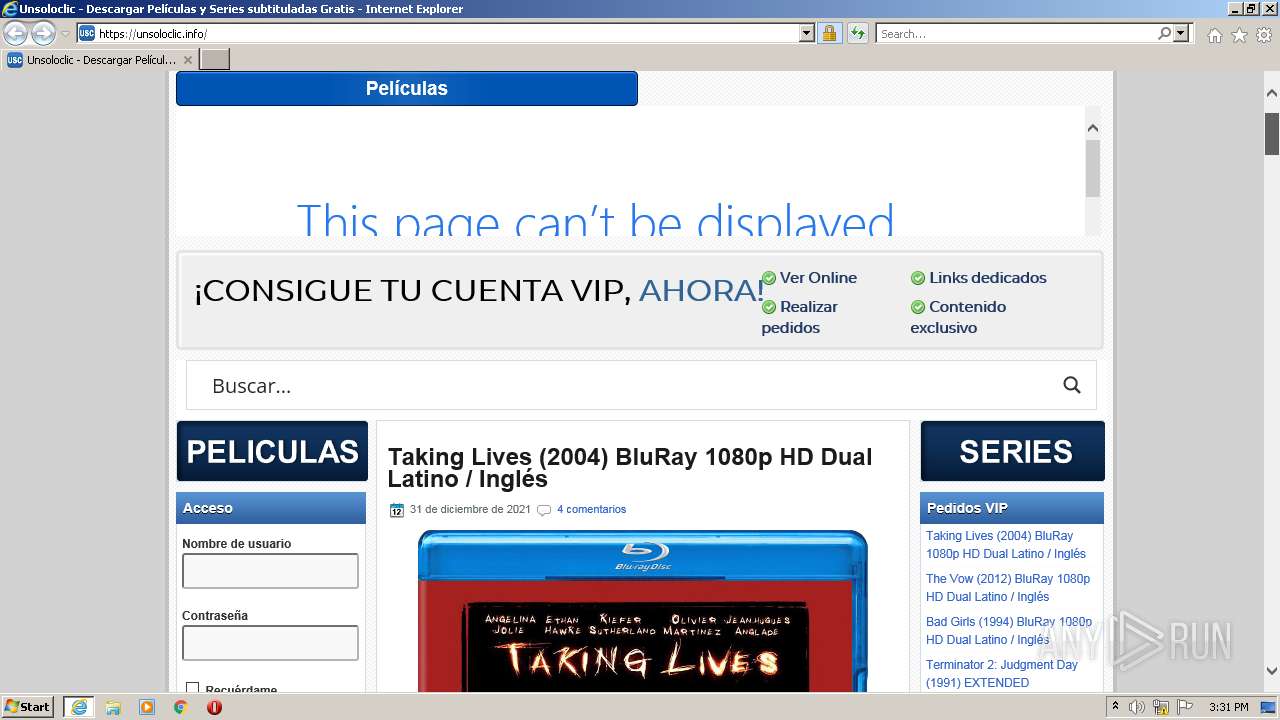
Task: Click the page scrollbar down arrow
Action: tap(1271, 671)
